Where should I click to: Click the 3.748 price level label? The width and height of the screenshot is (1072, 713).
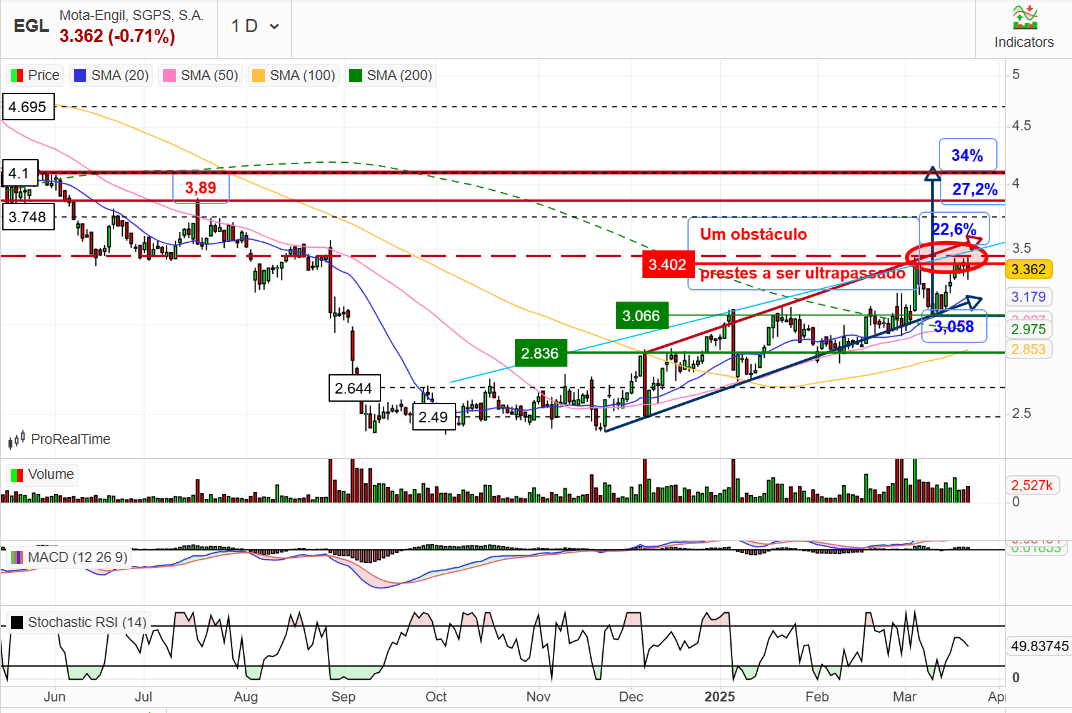tap(28, 217)
